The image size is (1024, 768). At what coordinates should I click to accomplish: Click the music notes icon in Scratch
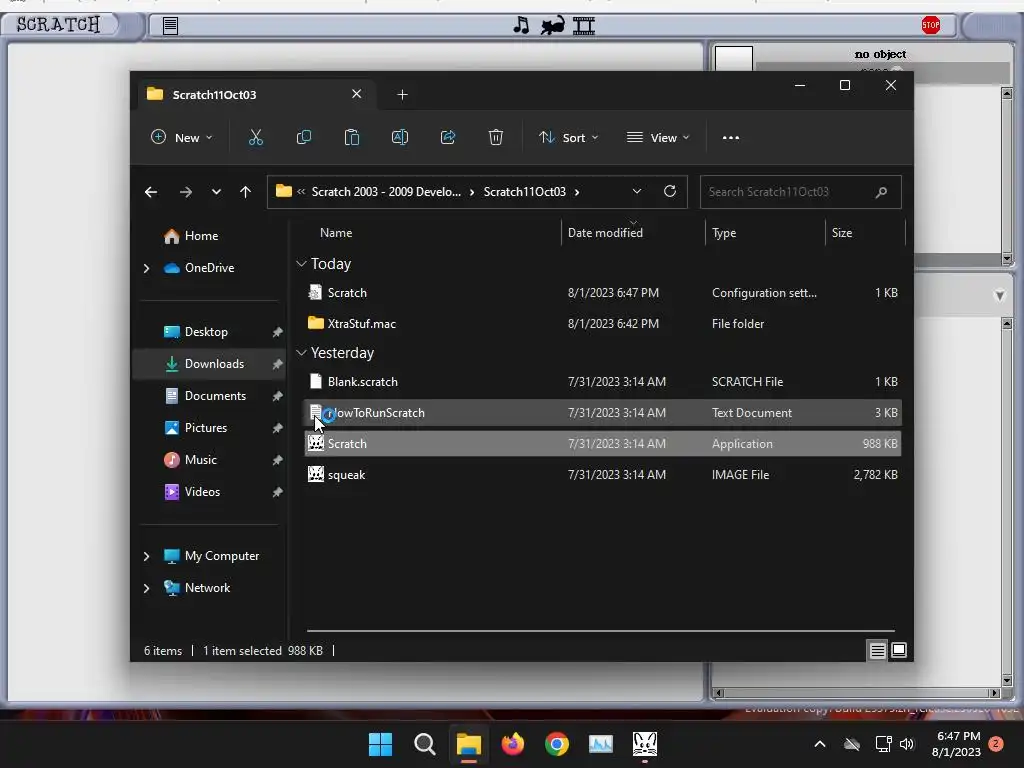521,25
